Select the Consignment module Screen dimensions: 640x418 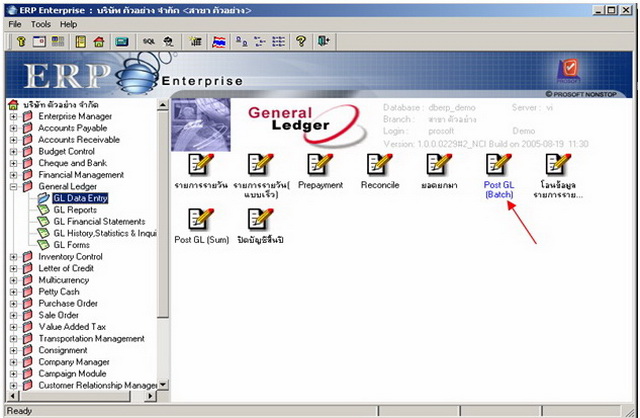pos(63,350)
